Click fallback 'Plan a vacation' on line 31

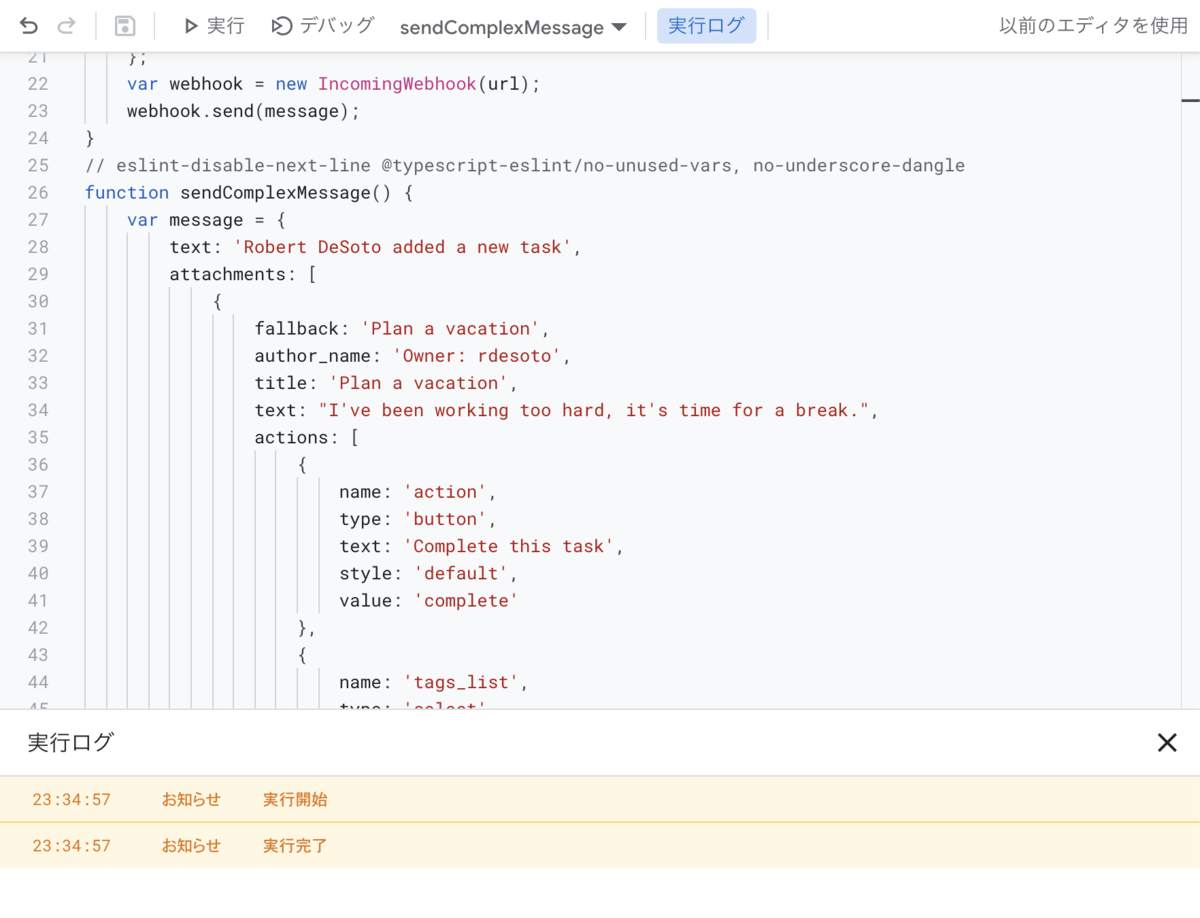pyautogui.click(x=450, y=329)
